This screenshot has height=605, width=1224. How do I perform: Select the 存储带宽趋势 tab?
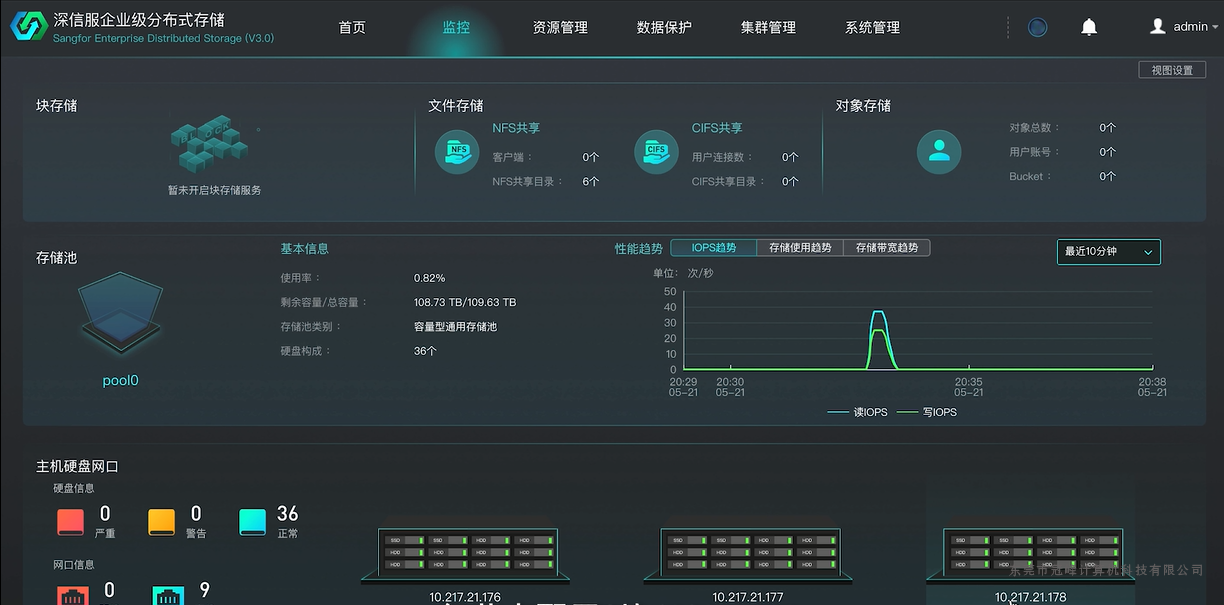tap(886, 247)
